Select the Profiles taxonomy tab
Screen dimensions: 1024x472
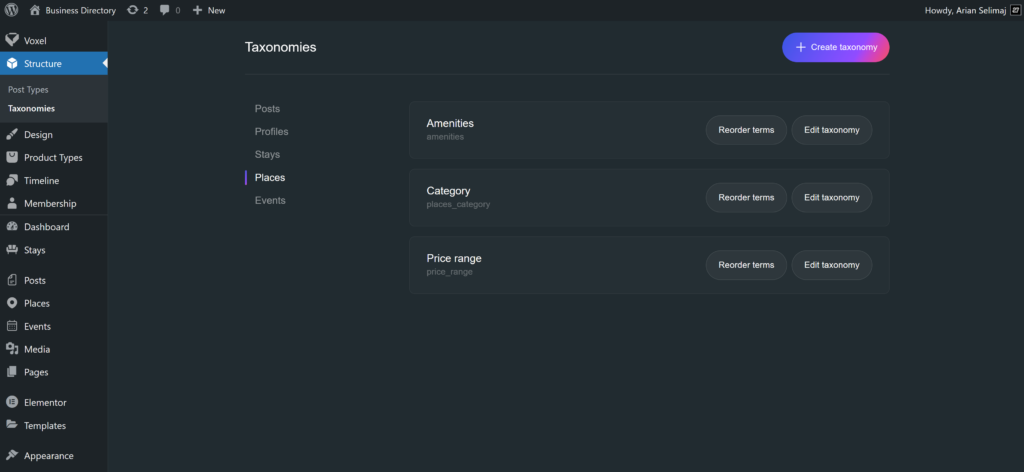271,132
